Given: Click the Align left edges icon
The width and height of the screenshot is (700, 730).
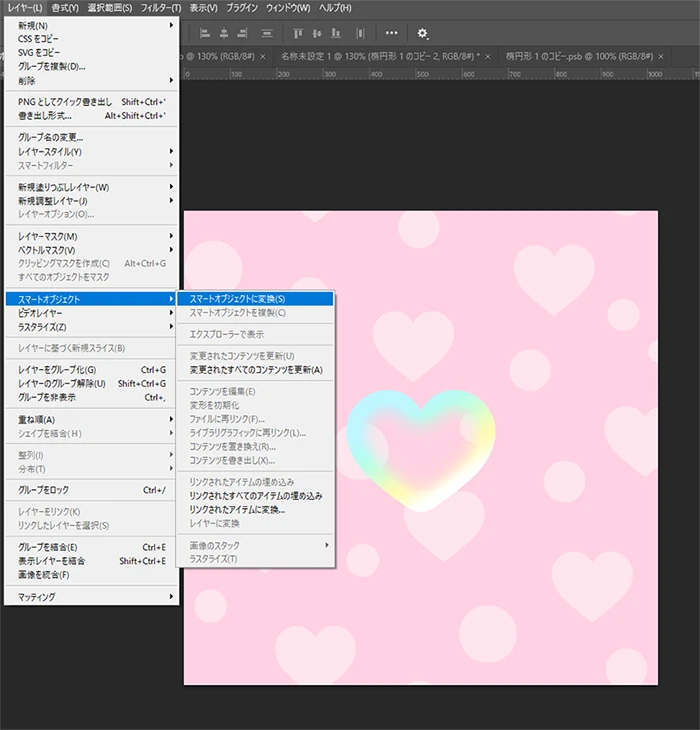Looking at the screenshot, I should [203, 33].
